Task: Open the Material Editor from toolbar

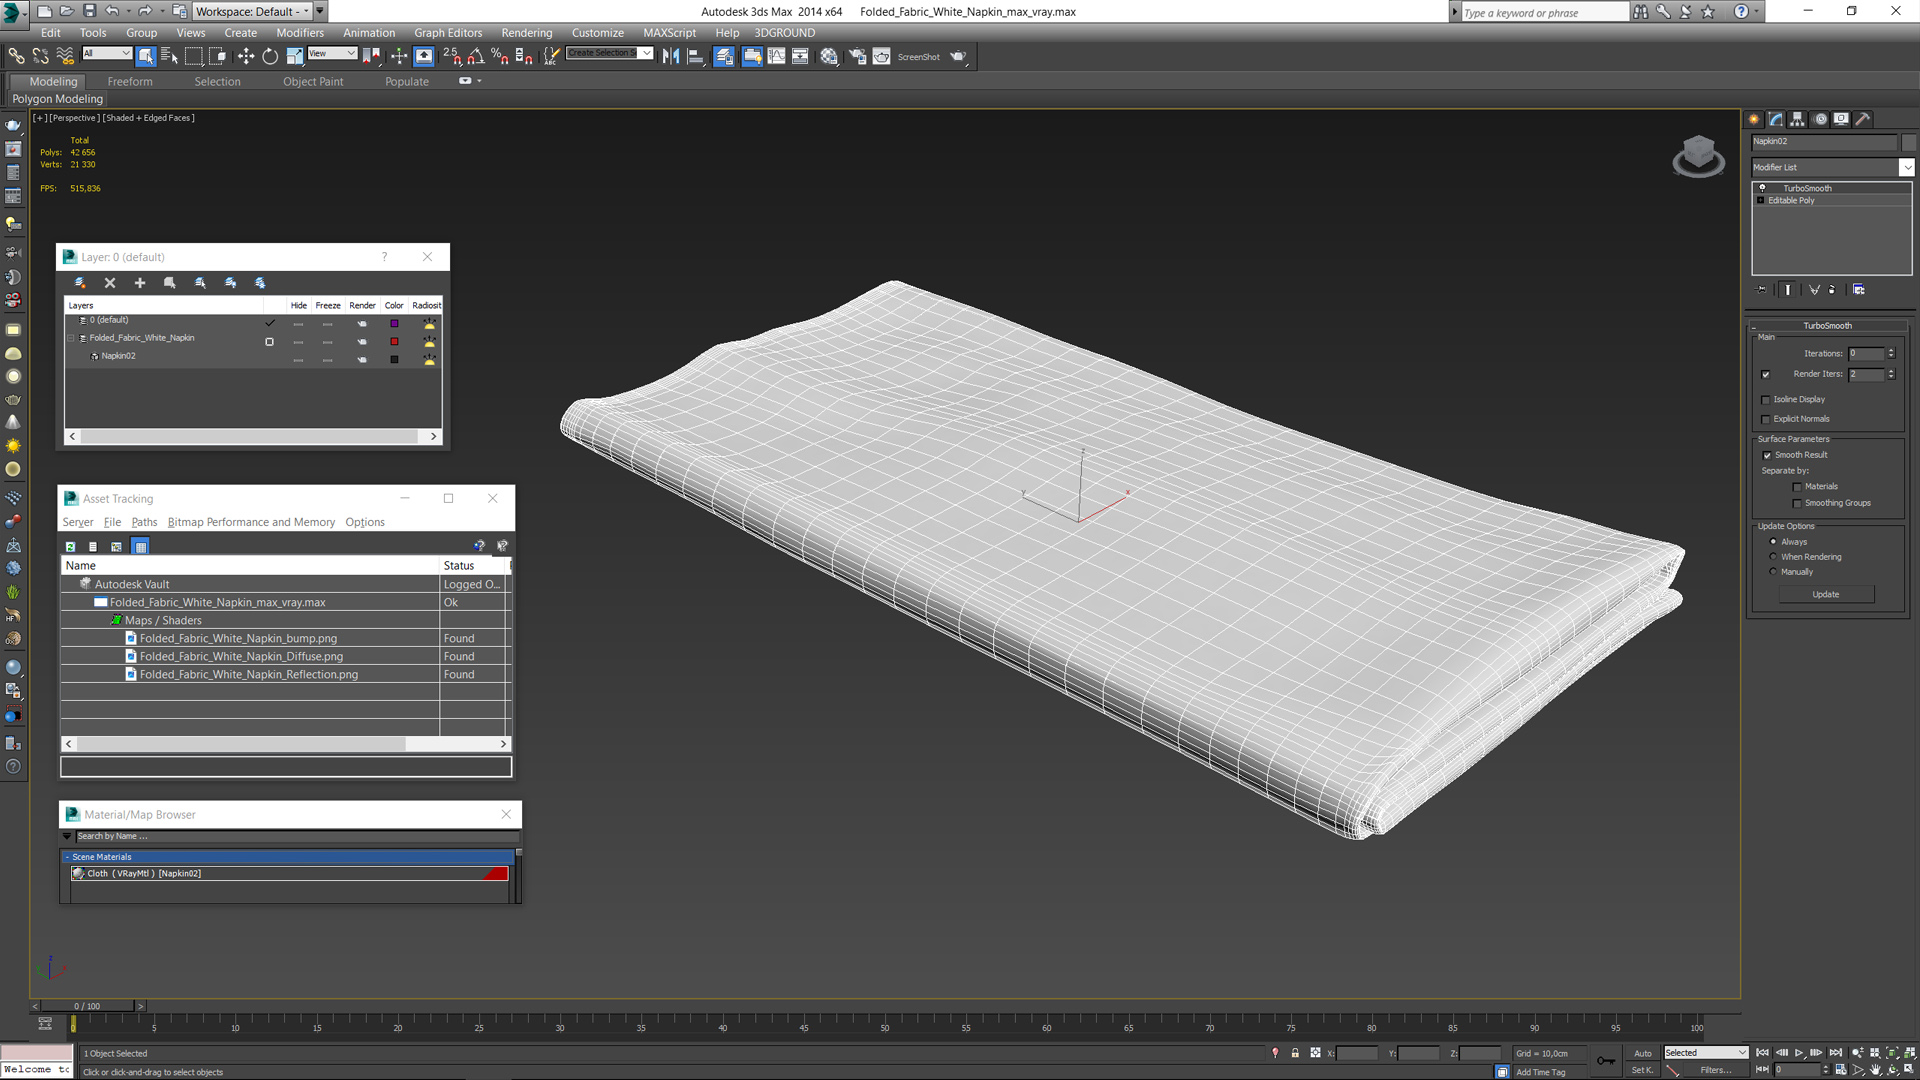Action: click(x=829, y=57)
